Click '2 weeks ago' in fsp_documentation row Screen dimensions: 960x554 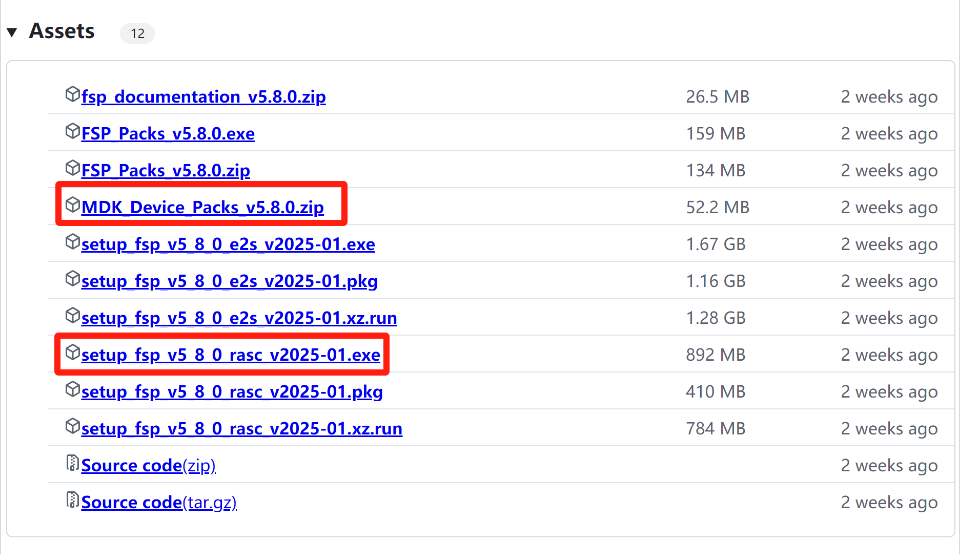[x=889, y=97]
